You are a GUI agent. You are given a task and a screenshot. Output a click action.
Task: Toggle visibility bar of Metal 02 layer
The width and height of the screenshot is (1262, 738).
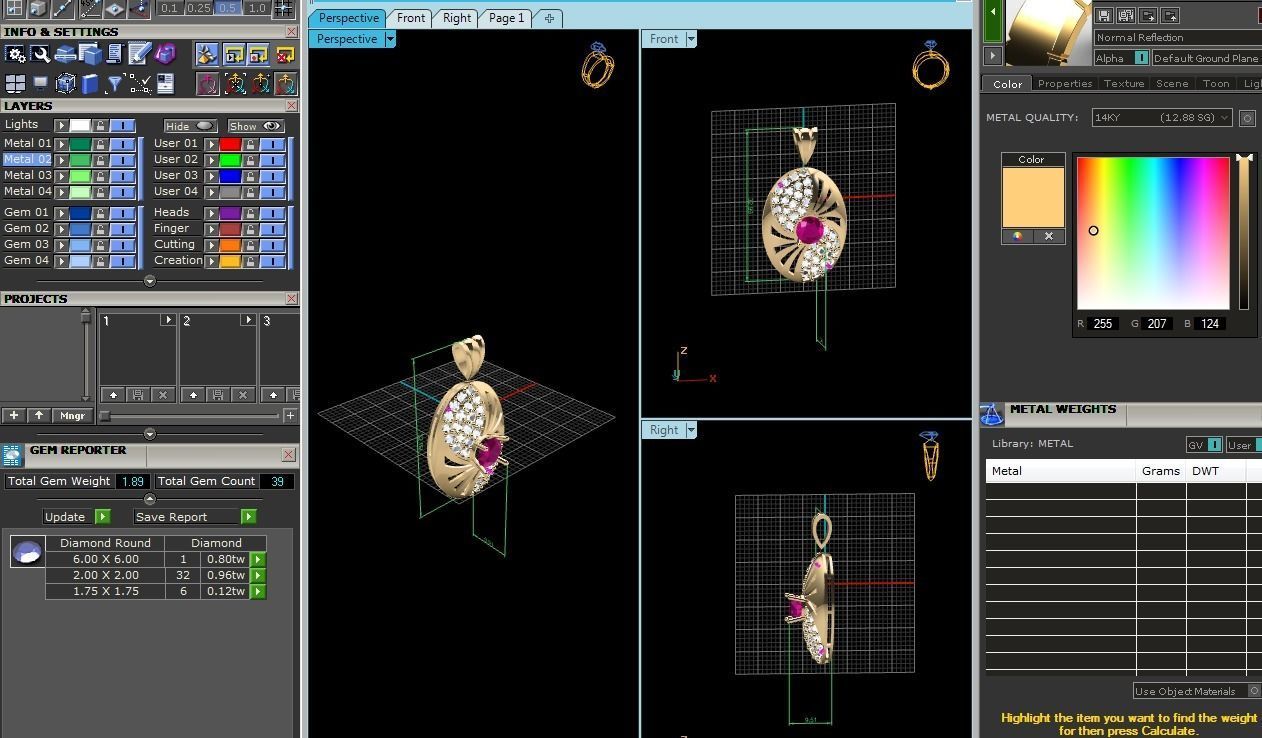pyautogui.click(x=122, y=160)
